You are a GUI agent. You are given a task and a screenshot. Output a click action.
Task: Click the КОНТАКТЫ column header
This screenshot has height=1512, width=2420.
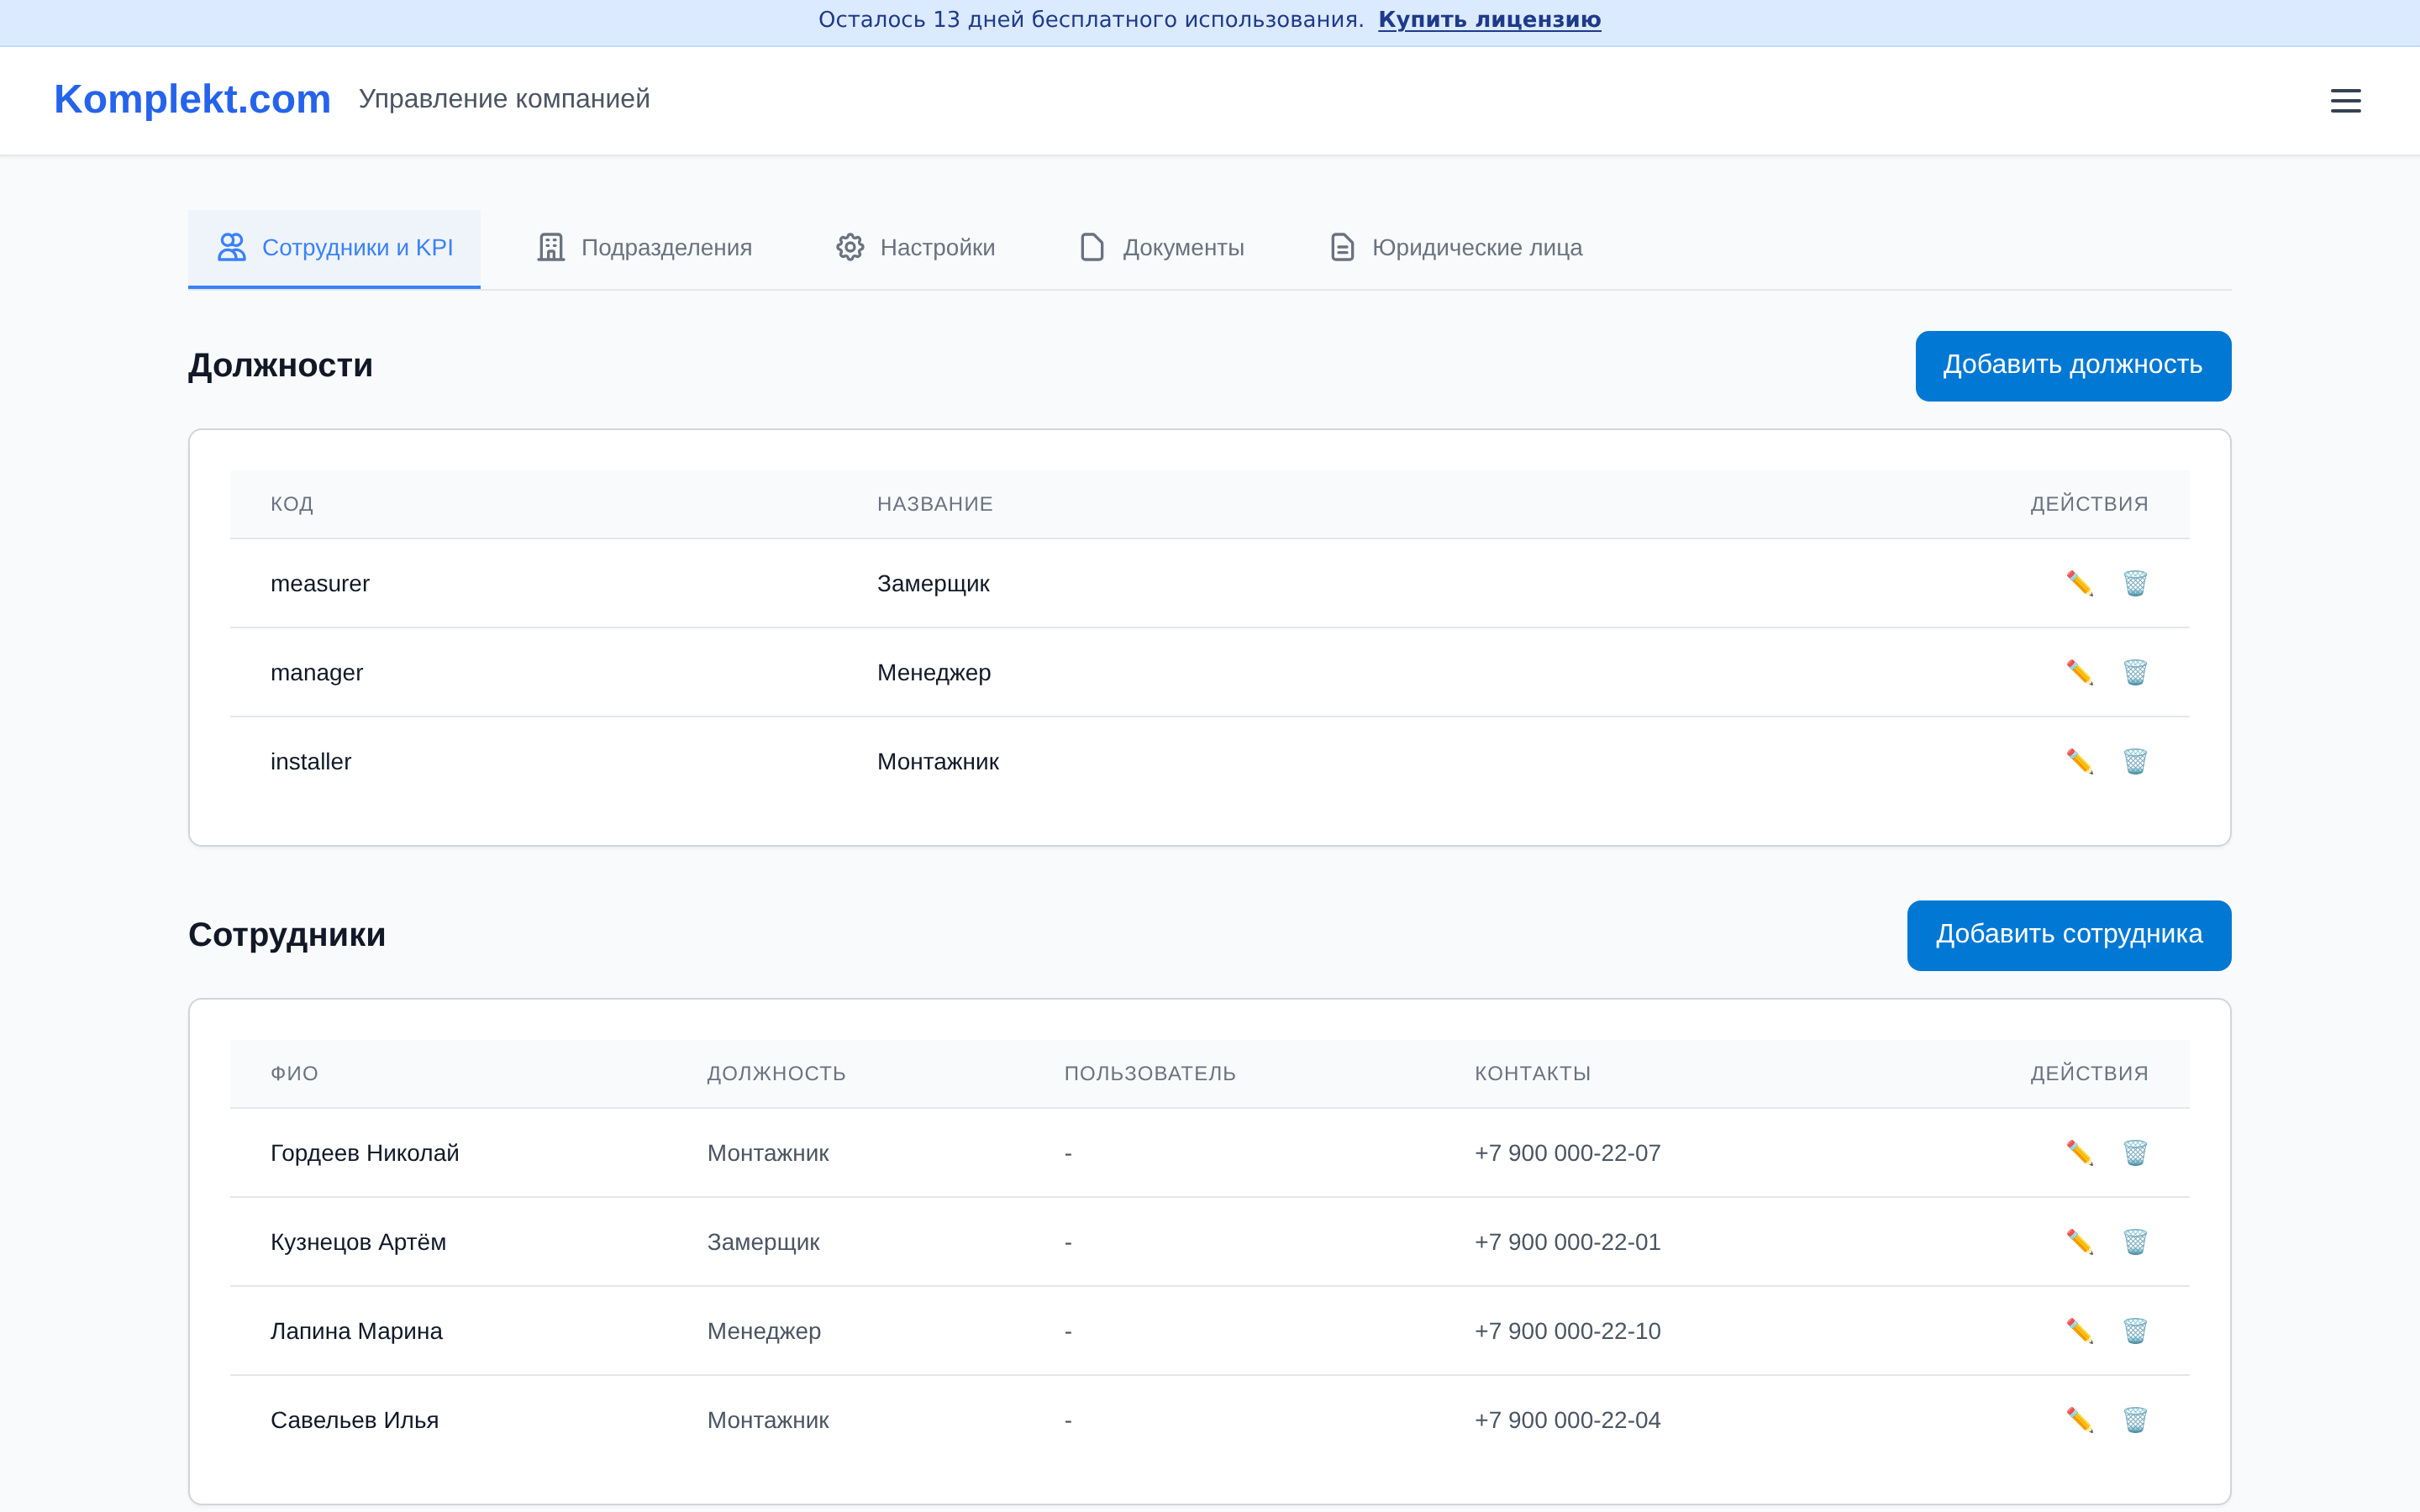1532,1073
